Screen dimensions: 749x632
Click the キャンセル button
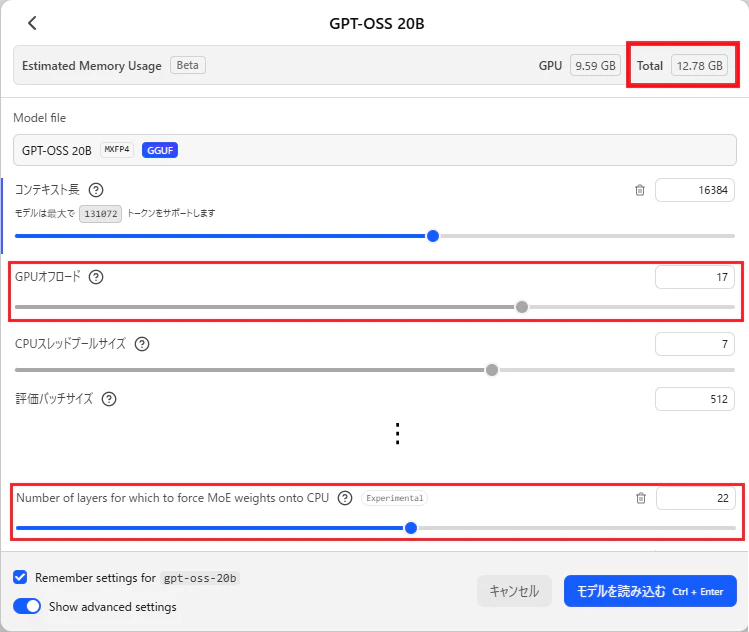pyautogui.click(x=514, y=591)
